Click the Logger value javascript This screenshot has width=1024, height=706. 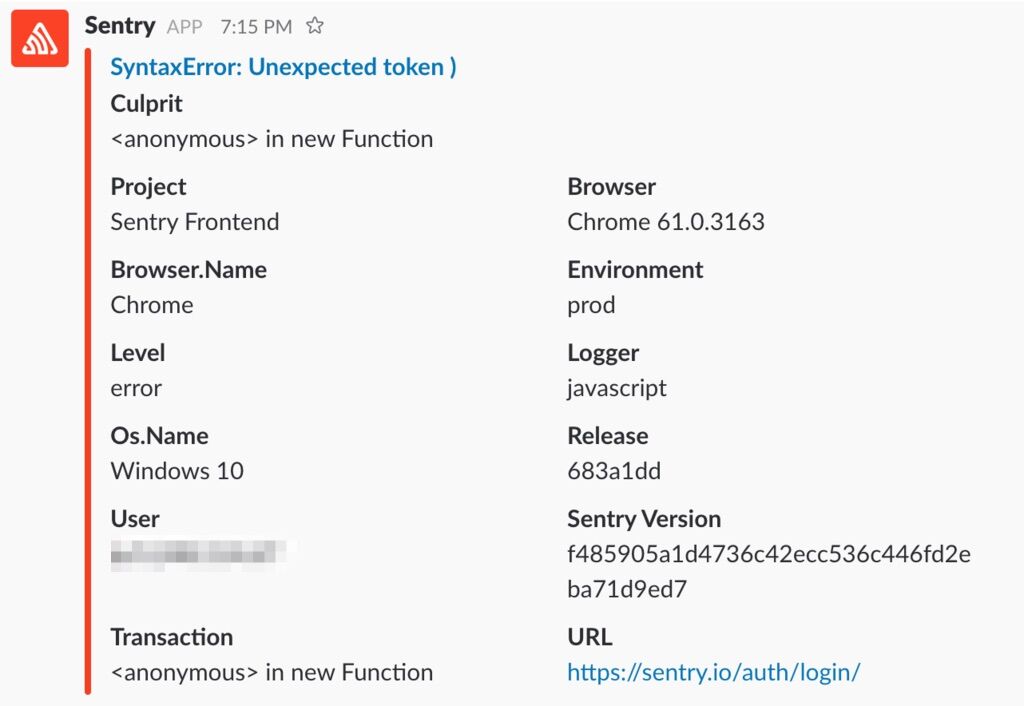tap(617, 388)
